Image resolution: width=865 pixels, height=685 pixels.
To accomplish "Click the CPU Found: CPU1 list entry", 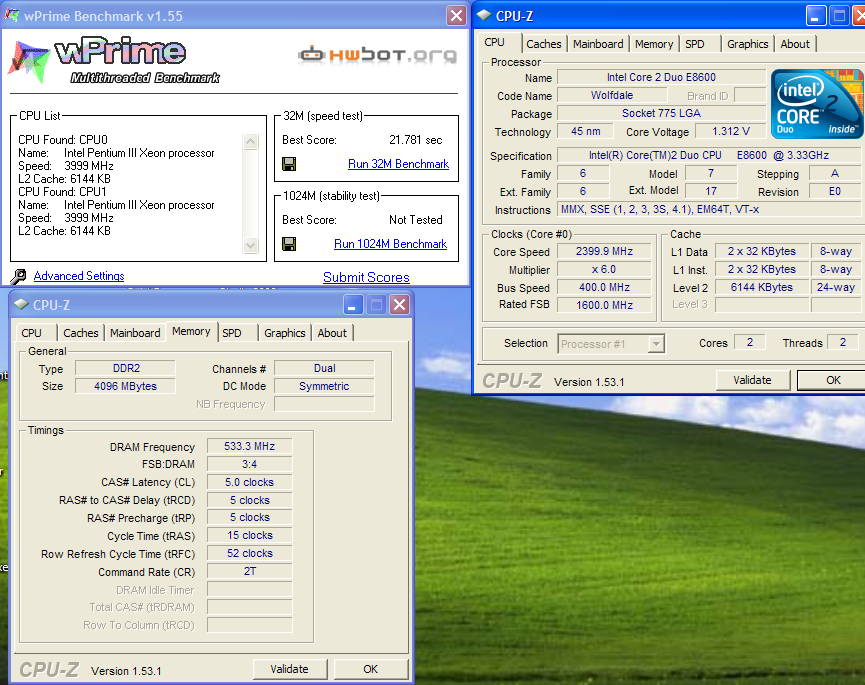I will coord(62,192).
